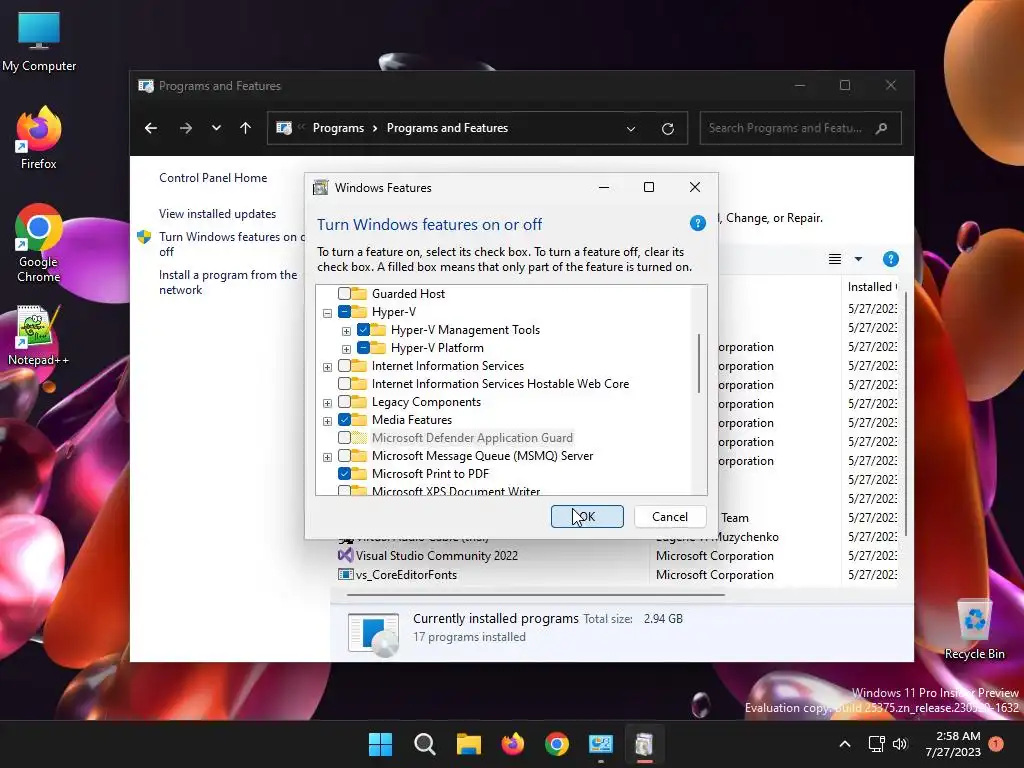Open View installed updates link
Screen dimensions: 1024x768
pyautogui.click(x=217, y=214)
